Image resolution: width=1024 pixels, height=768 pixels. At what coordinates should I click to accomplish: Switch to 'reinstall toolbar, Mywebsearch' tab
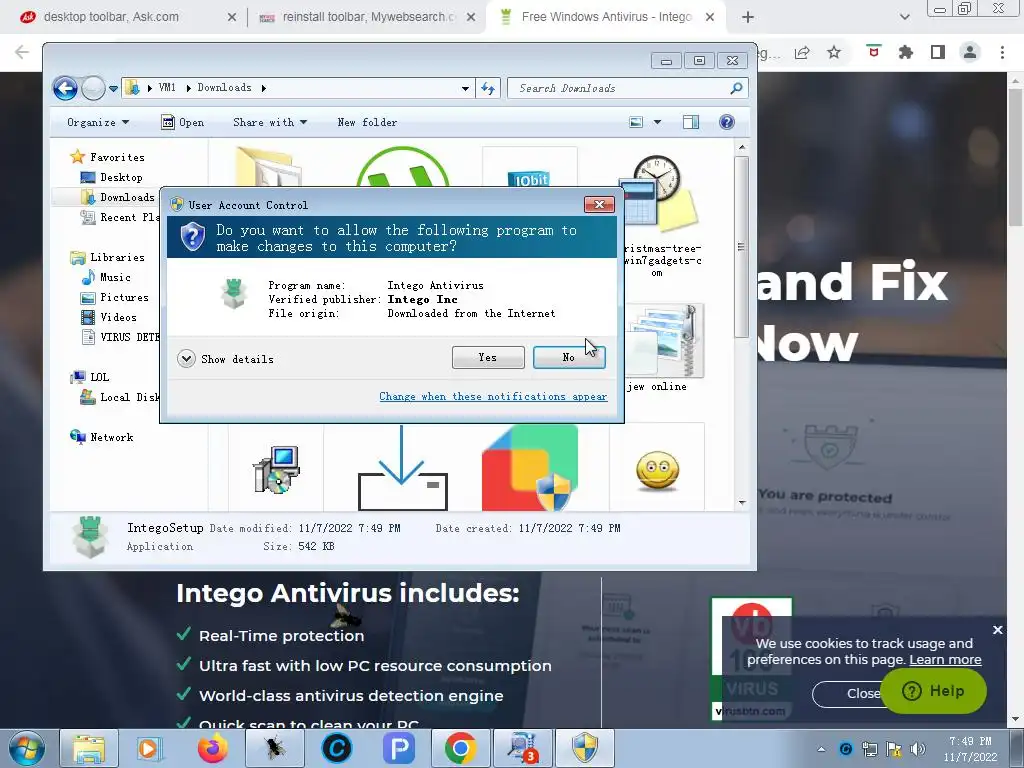[x=369, y=17]
